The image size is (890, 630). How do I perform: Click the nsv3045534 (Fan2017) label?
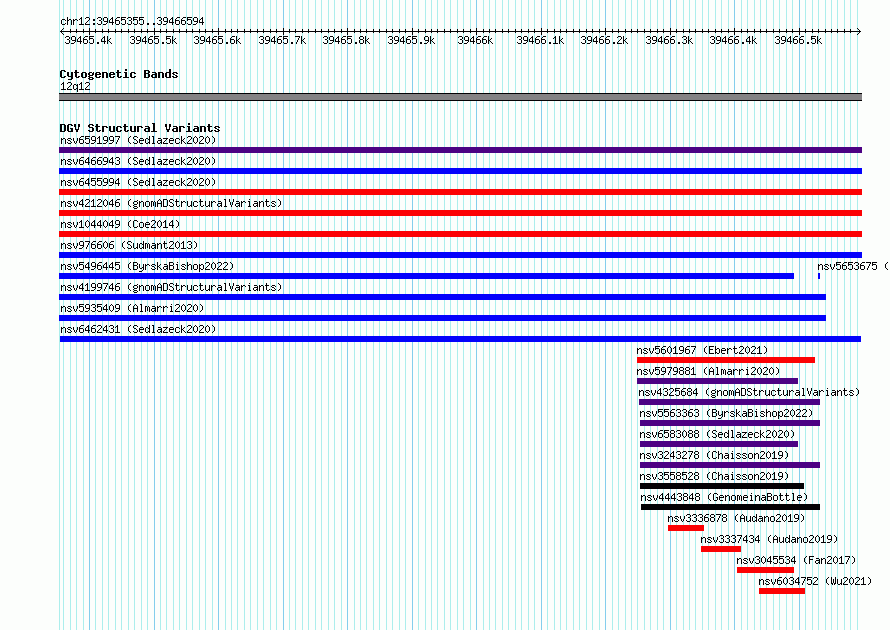tap(796, 560)
